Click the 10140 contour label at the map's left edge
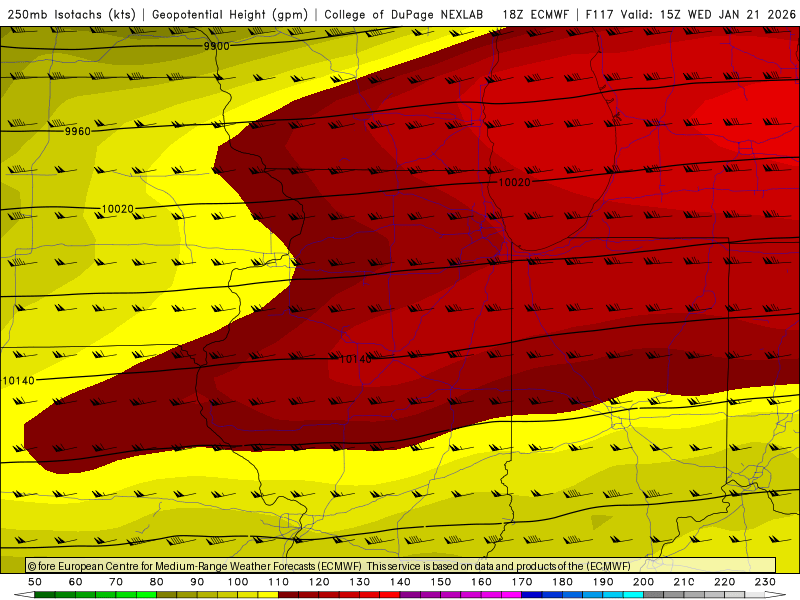The width and height of the screenshot is (800, 600). [x=19, y=381]
